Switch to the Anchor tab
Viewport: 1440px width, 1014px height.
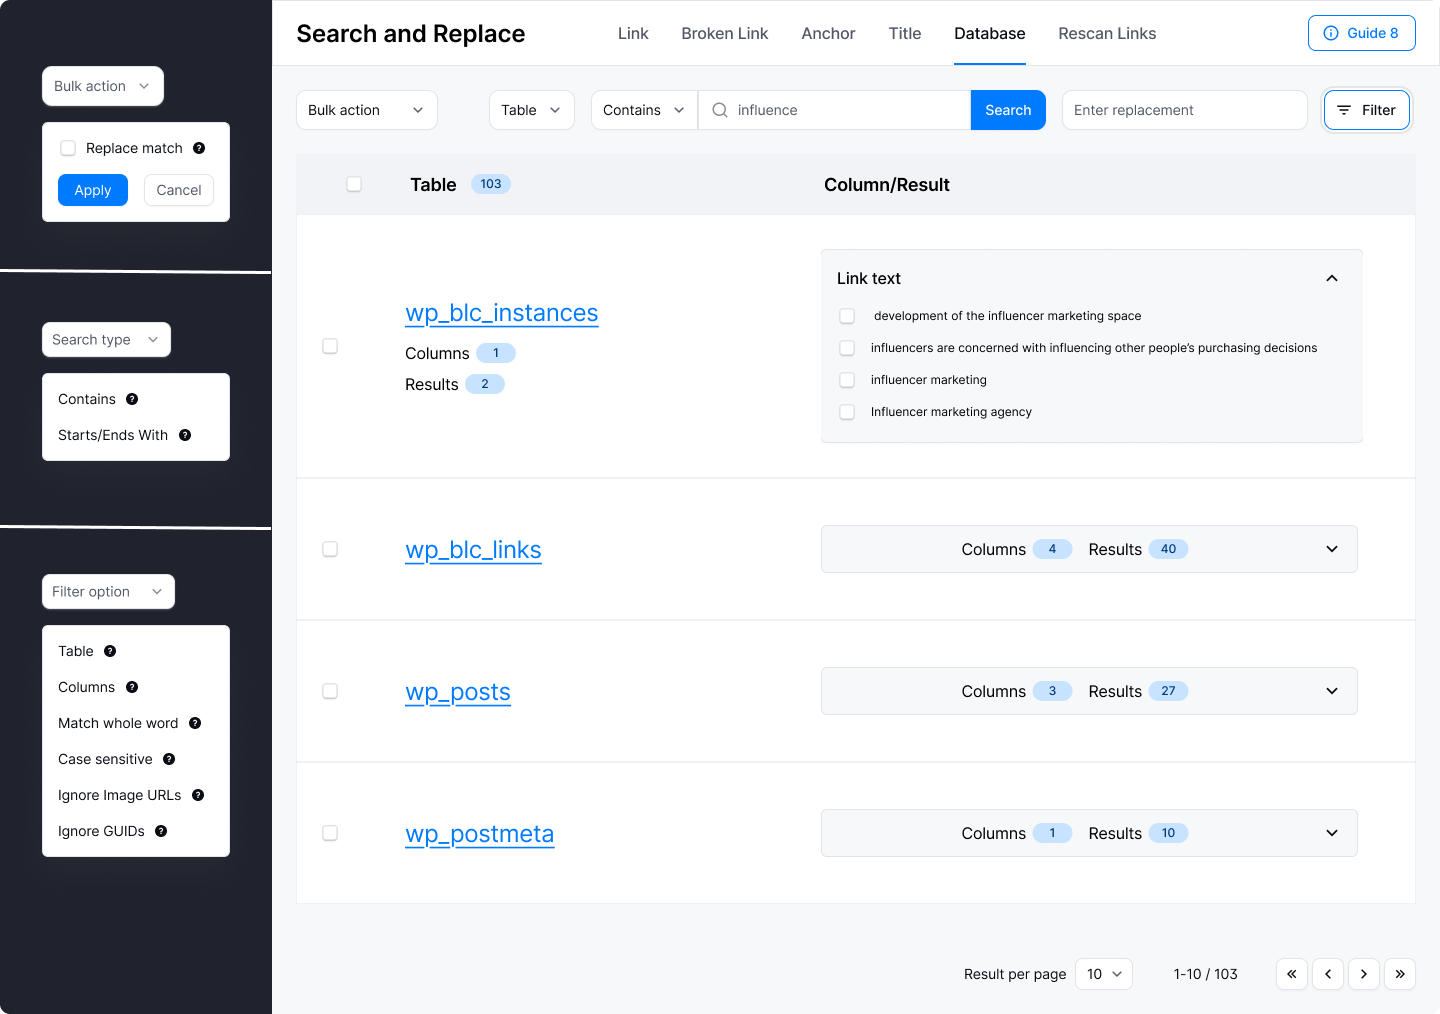coord(828,33)
